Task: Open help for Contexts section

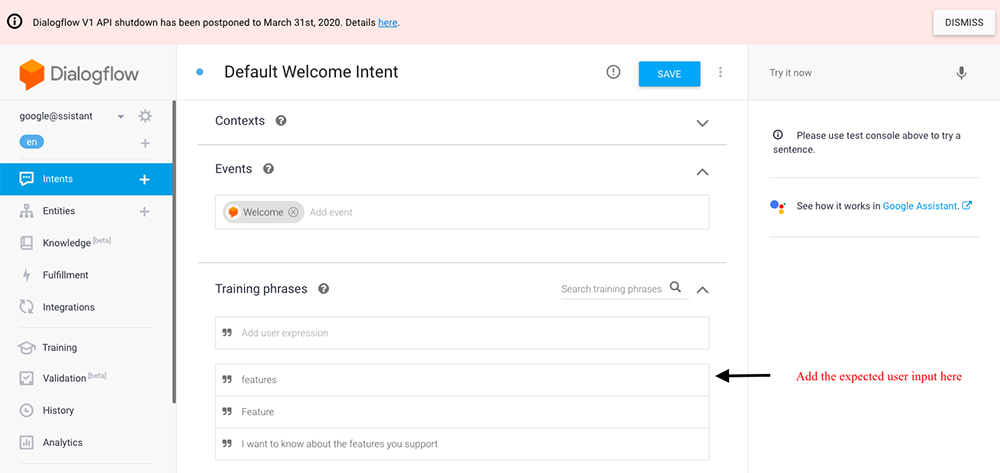Action: point(281,120)
